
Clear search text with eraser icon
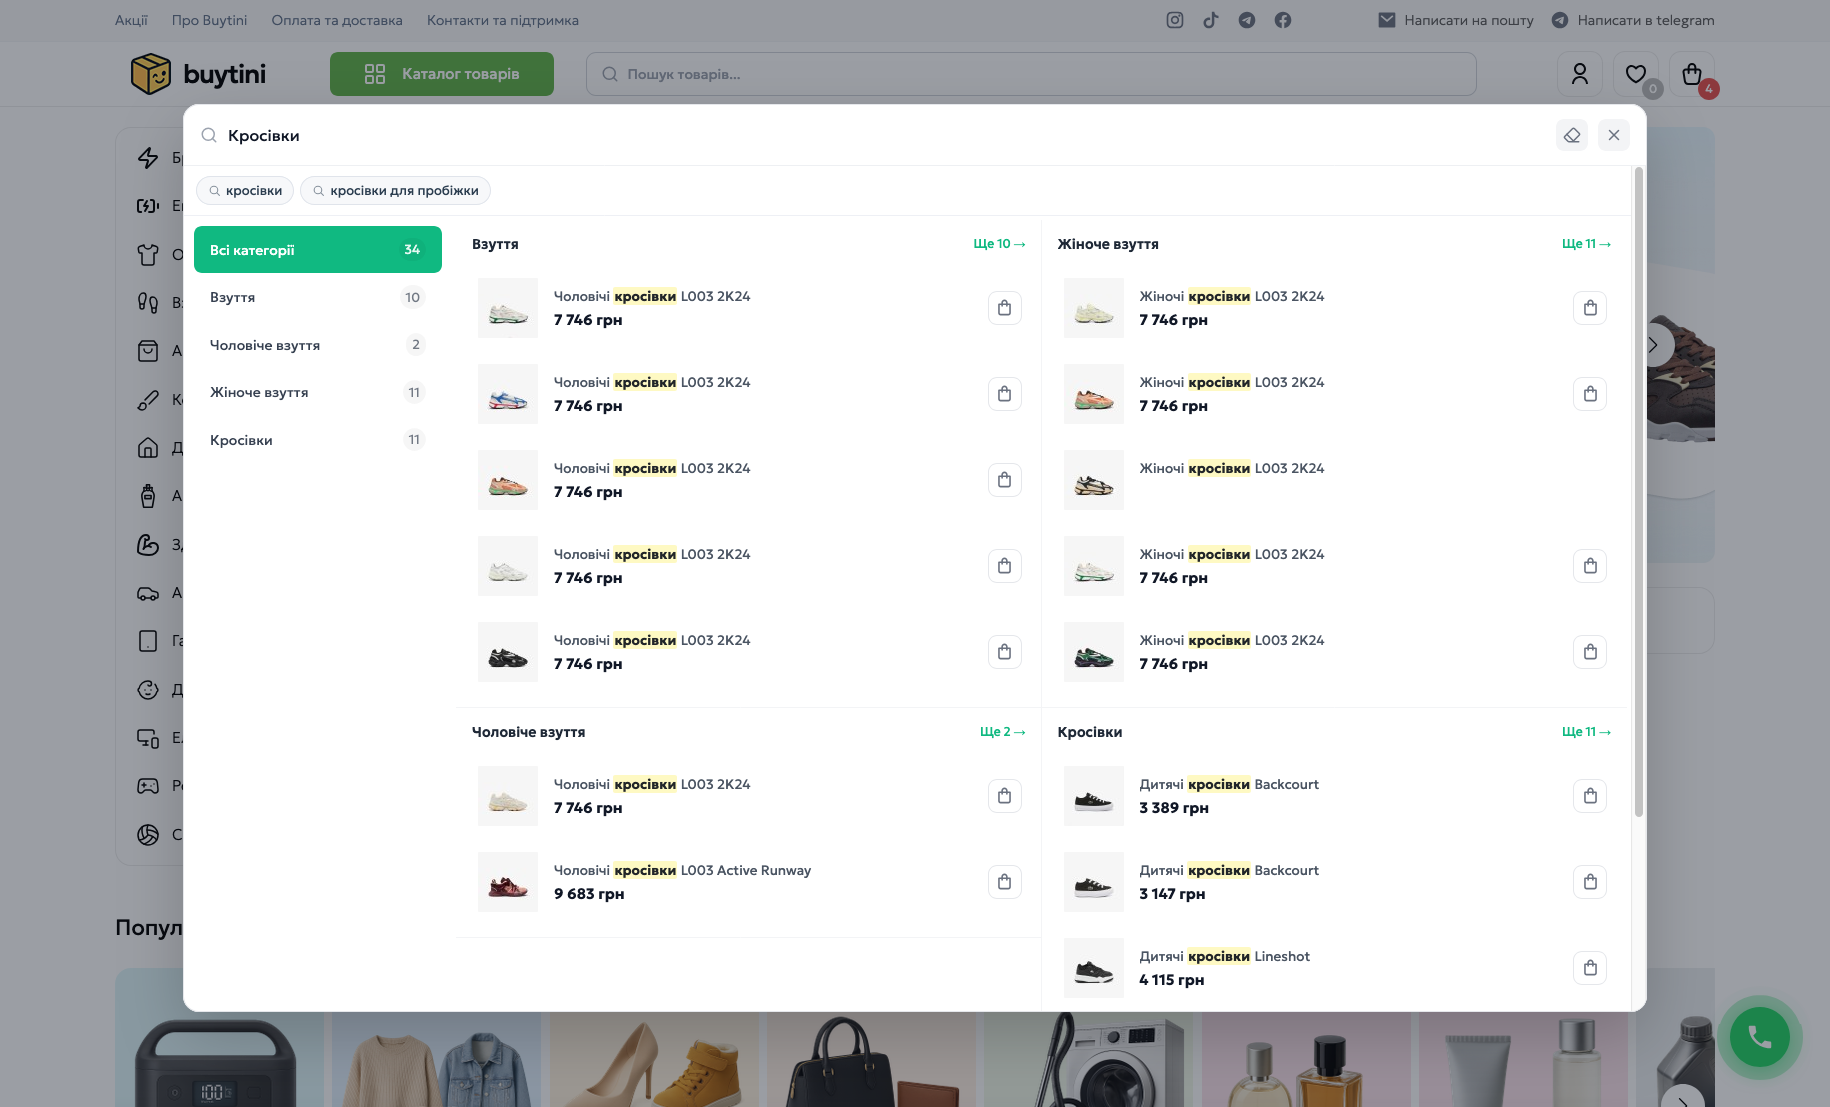[1571, 135]
